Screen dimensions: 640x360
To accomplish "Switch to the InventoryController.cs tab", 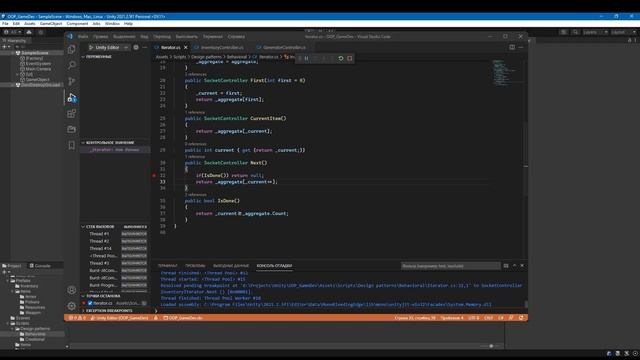I will 222,47.
